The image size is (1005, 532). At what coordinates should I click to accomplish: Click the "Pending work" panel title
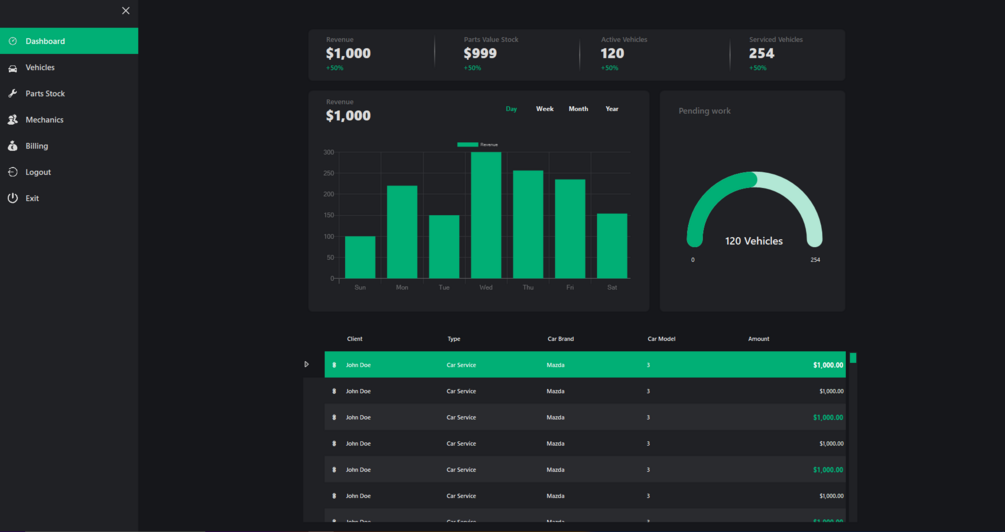[x=704, y=111]
